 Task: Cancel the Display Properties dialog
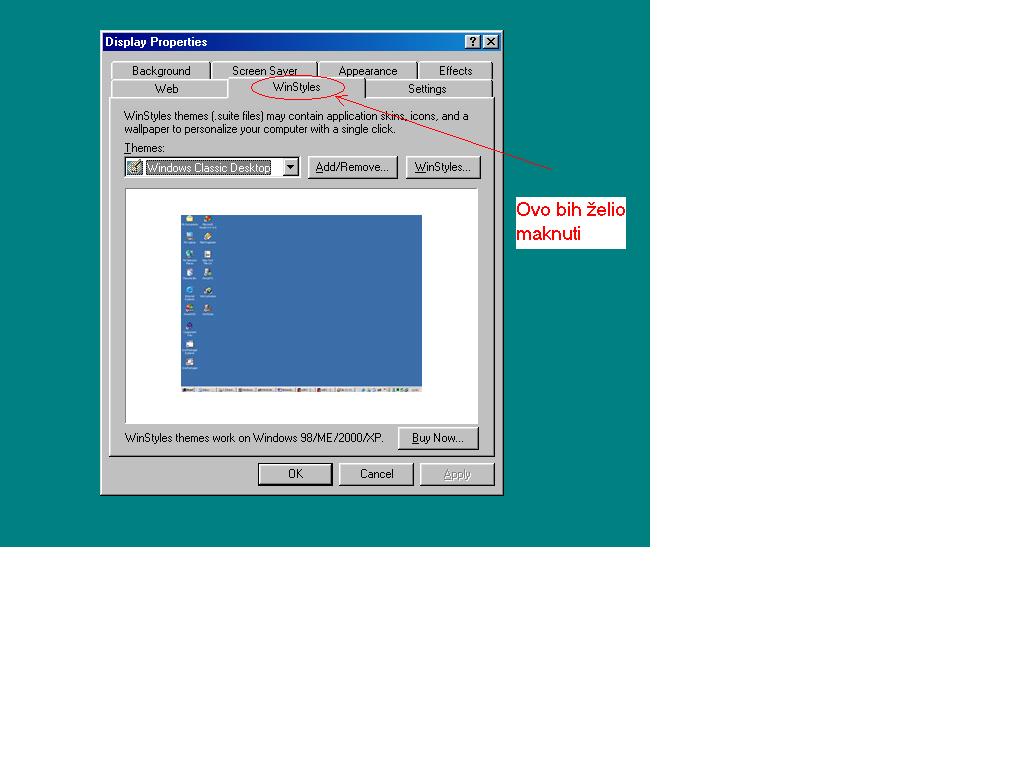click(376, 474)
